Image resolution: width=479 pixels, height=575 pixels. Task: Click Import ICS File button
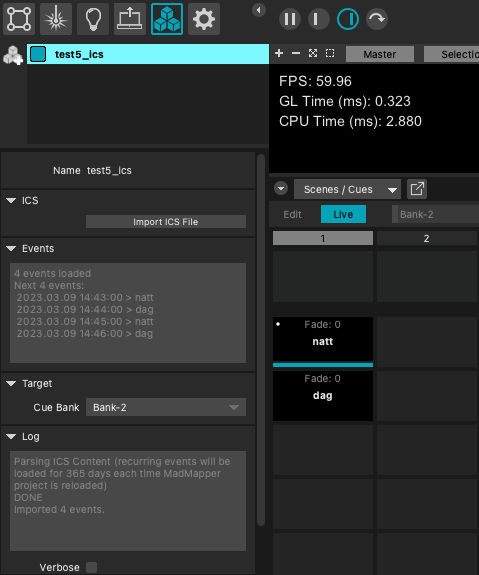(166, 221)
